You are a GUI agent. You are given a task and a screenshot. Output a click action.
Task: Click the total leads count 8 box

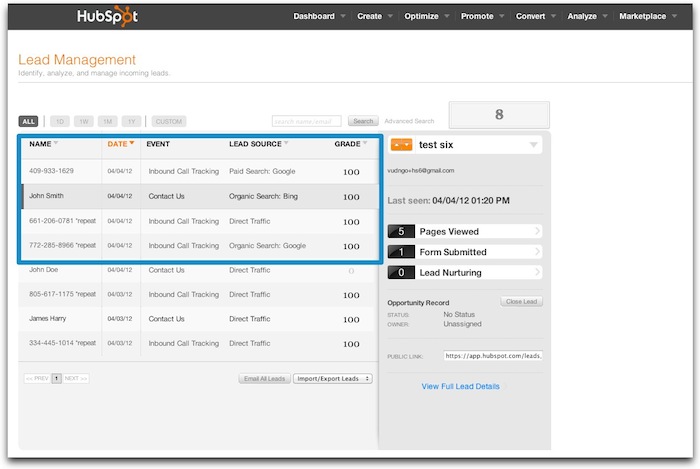(x=499, y=115)
